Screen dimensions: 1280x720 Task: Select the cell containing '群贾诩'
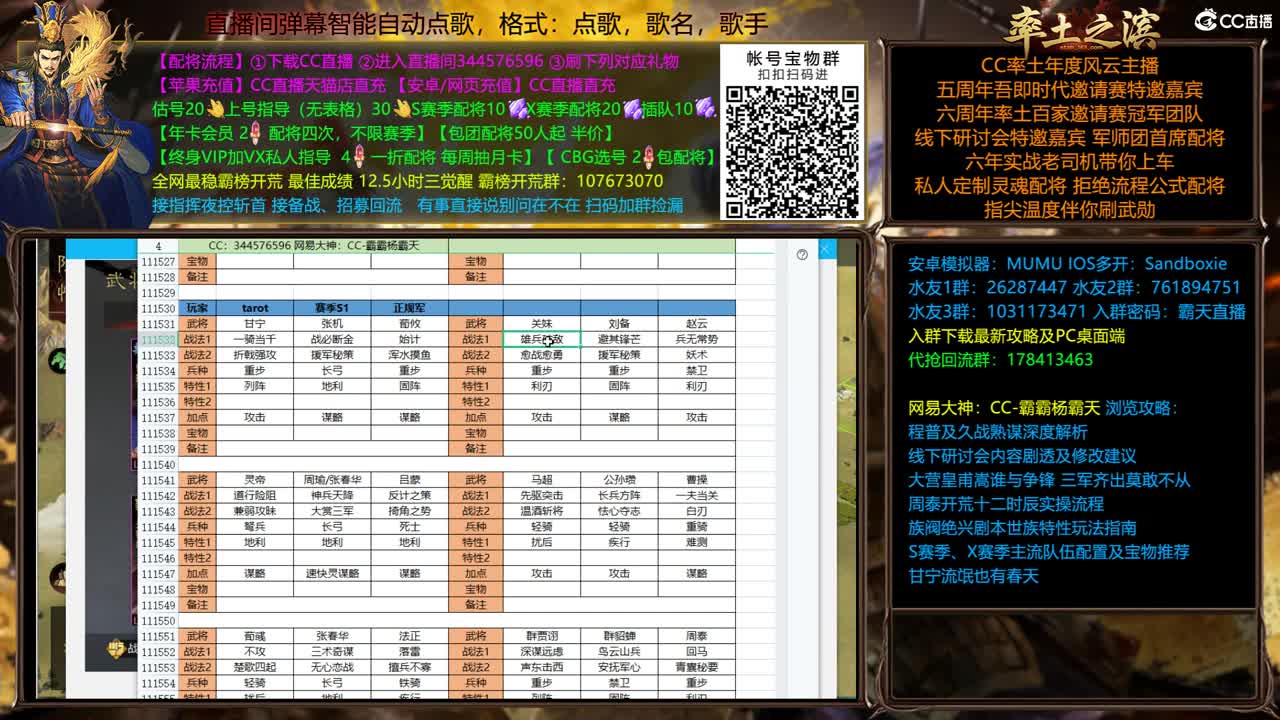pyautogui.click(x=541, y=636)
